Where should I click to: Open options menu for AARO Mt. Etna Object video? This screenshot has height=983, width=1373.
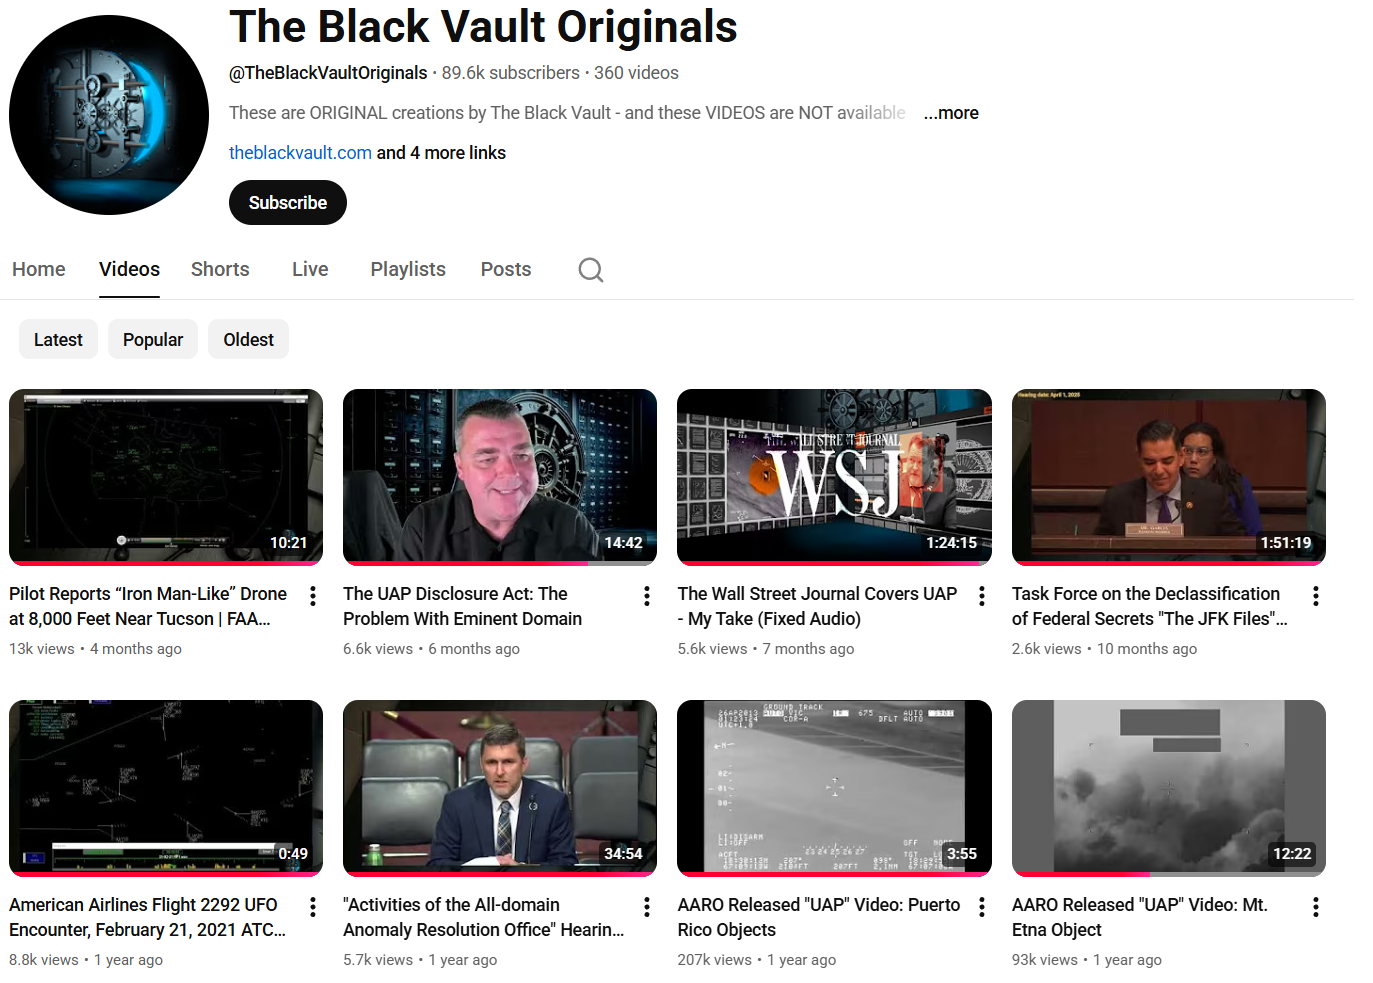click(1316, 907)
